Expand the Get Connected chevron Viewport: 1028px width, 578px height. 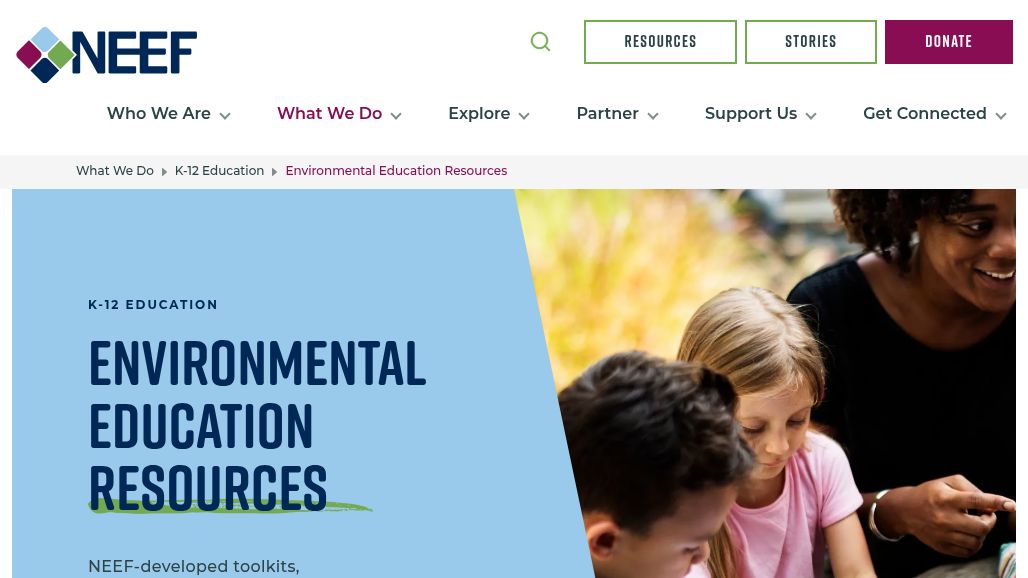pyautogui.click(x=1000, y=116)
